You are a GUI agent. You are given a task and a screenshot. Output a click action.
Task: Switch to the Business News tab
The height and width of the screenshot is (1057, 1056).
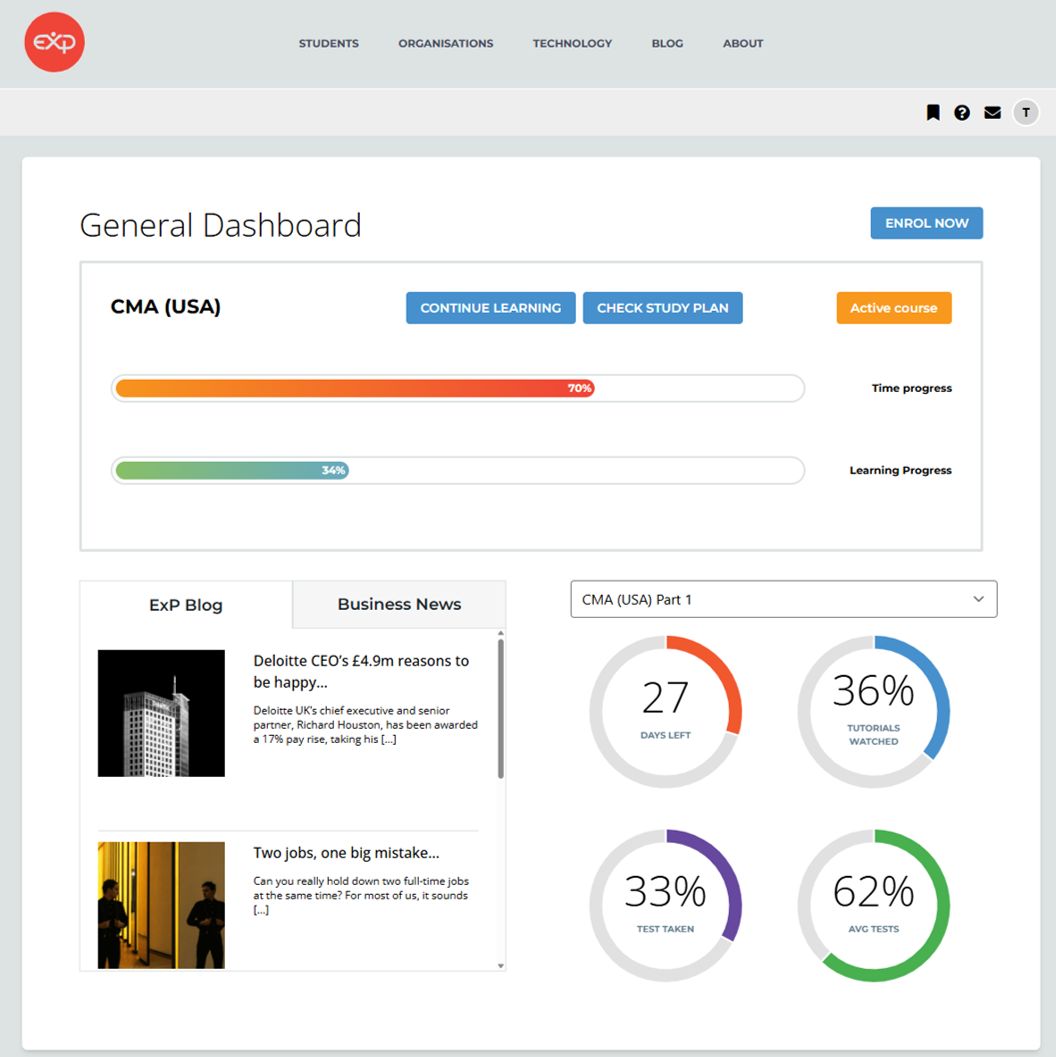click(399, 604)
